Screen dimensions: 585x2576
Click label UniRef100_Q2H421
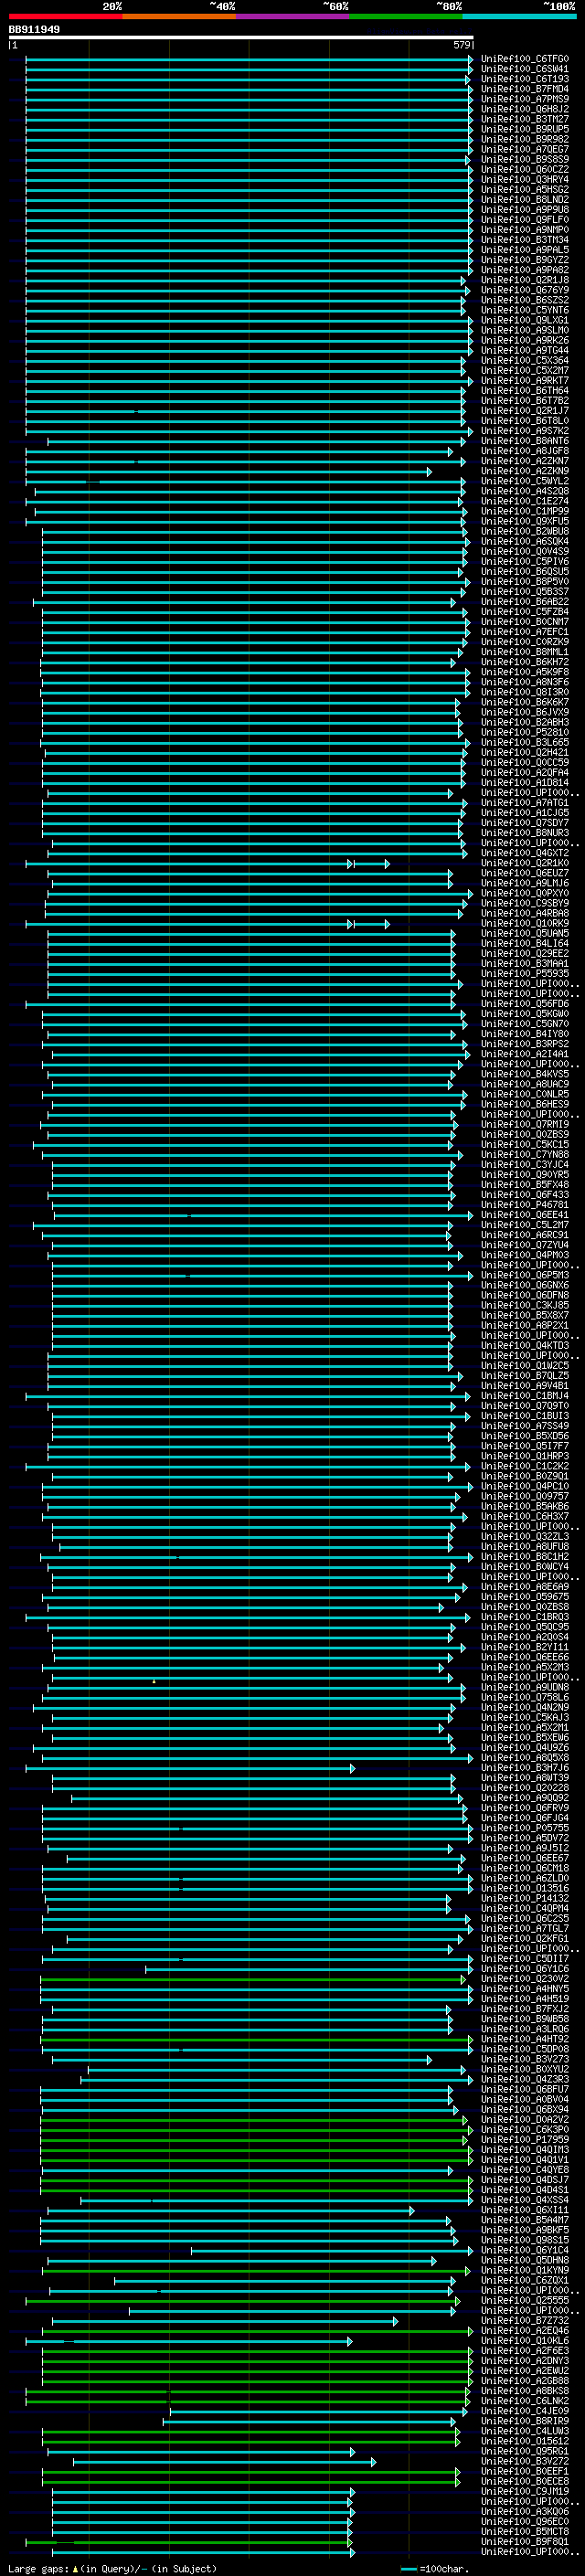coord(525,753)
